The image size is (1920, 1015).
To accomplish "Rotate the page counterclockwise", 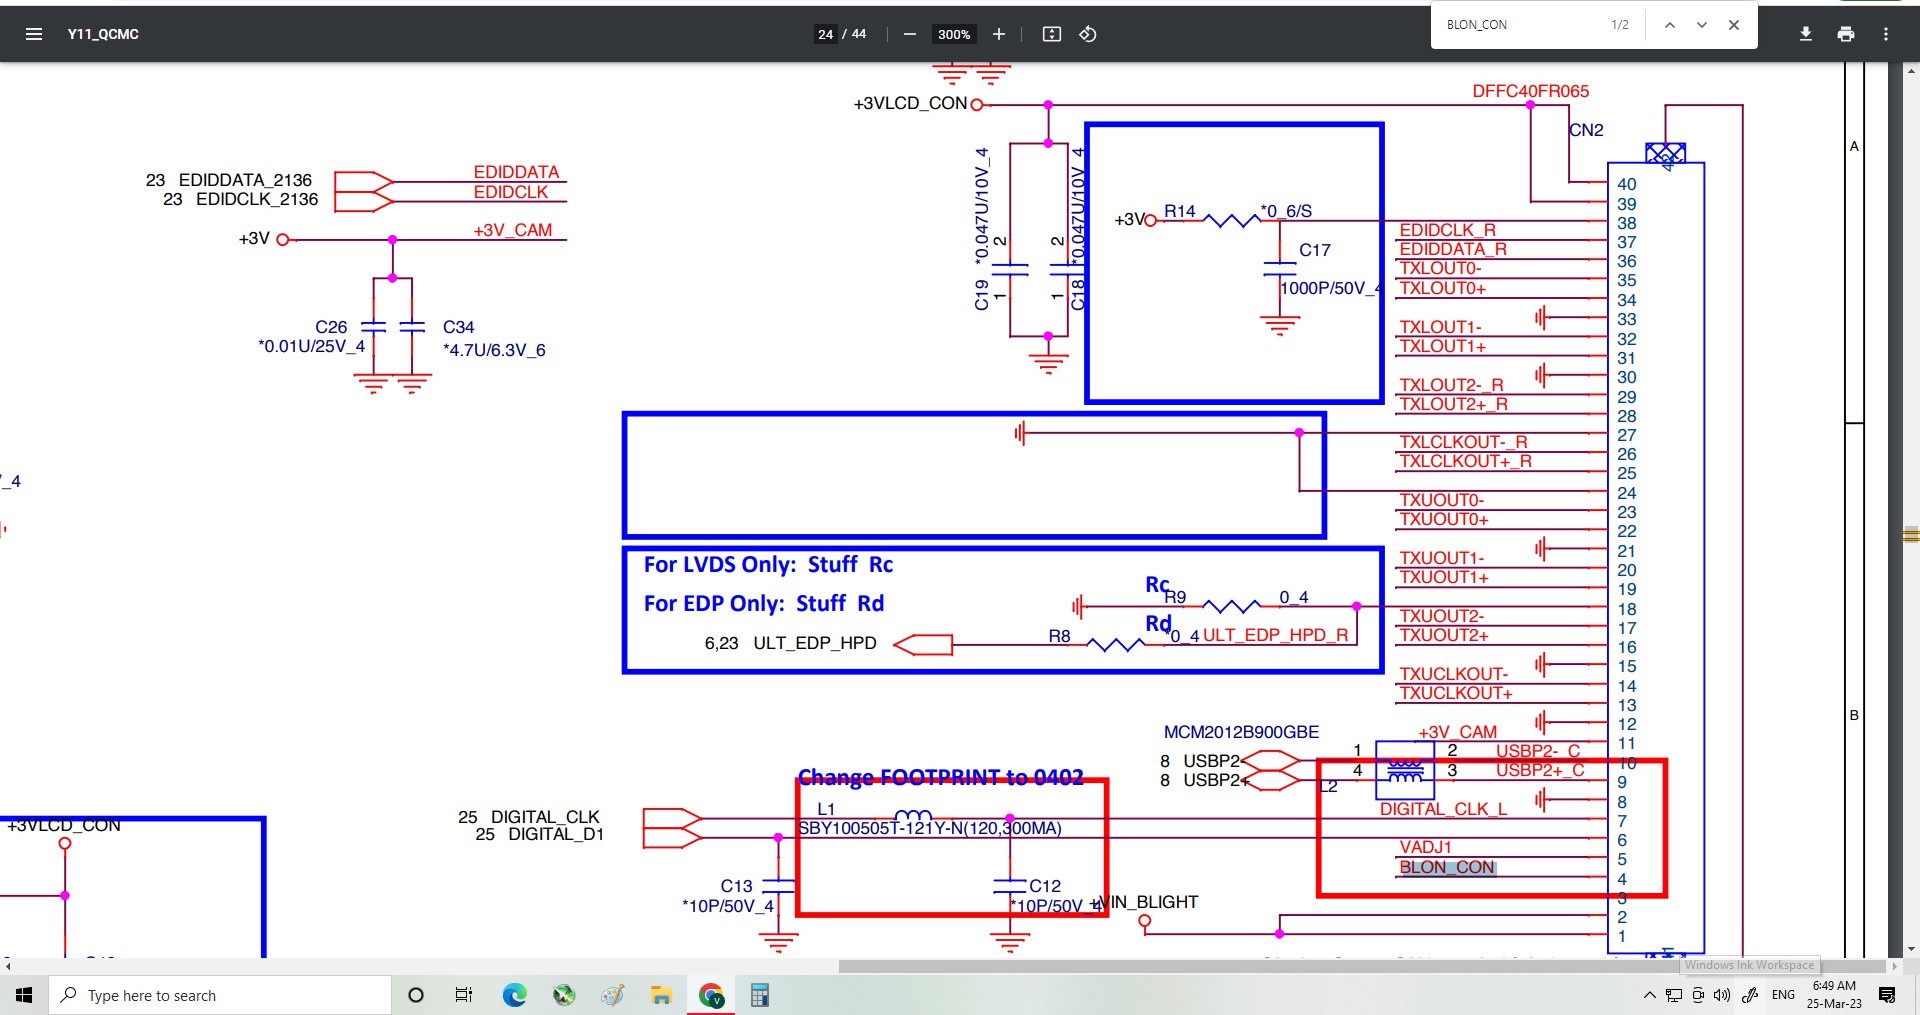I will (x=1088, y=34).
